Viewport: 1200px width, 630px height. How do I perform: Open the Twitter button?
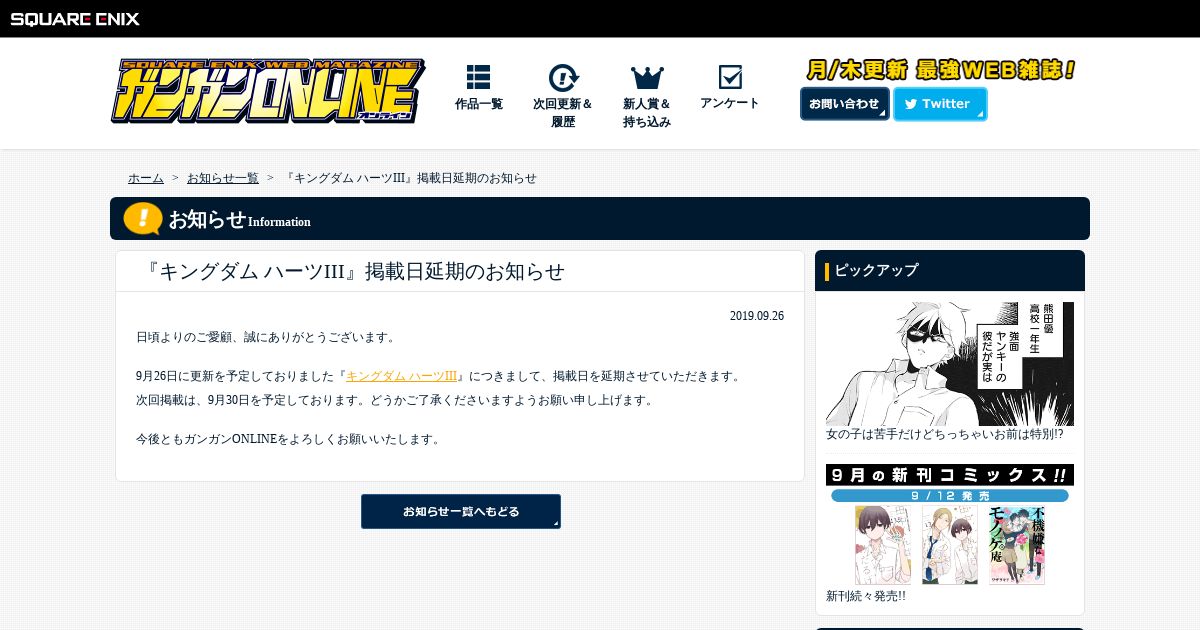(x=940, y=104)
